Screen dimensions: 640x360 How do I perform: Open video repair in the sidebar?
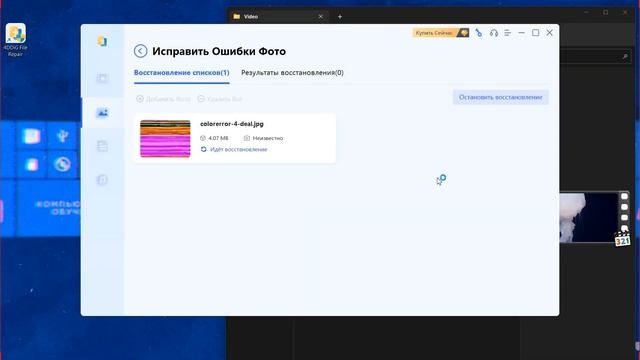coord(102,78)
